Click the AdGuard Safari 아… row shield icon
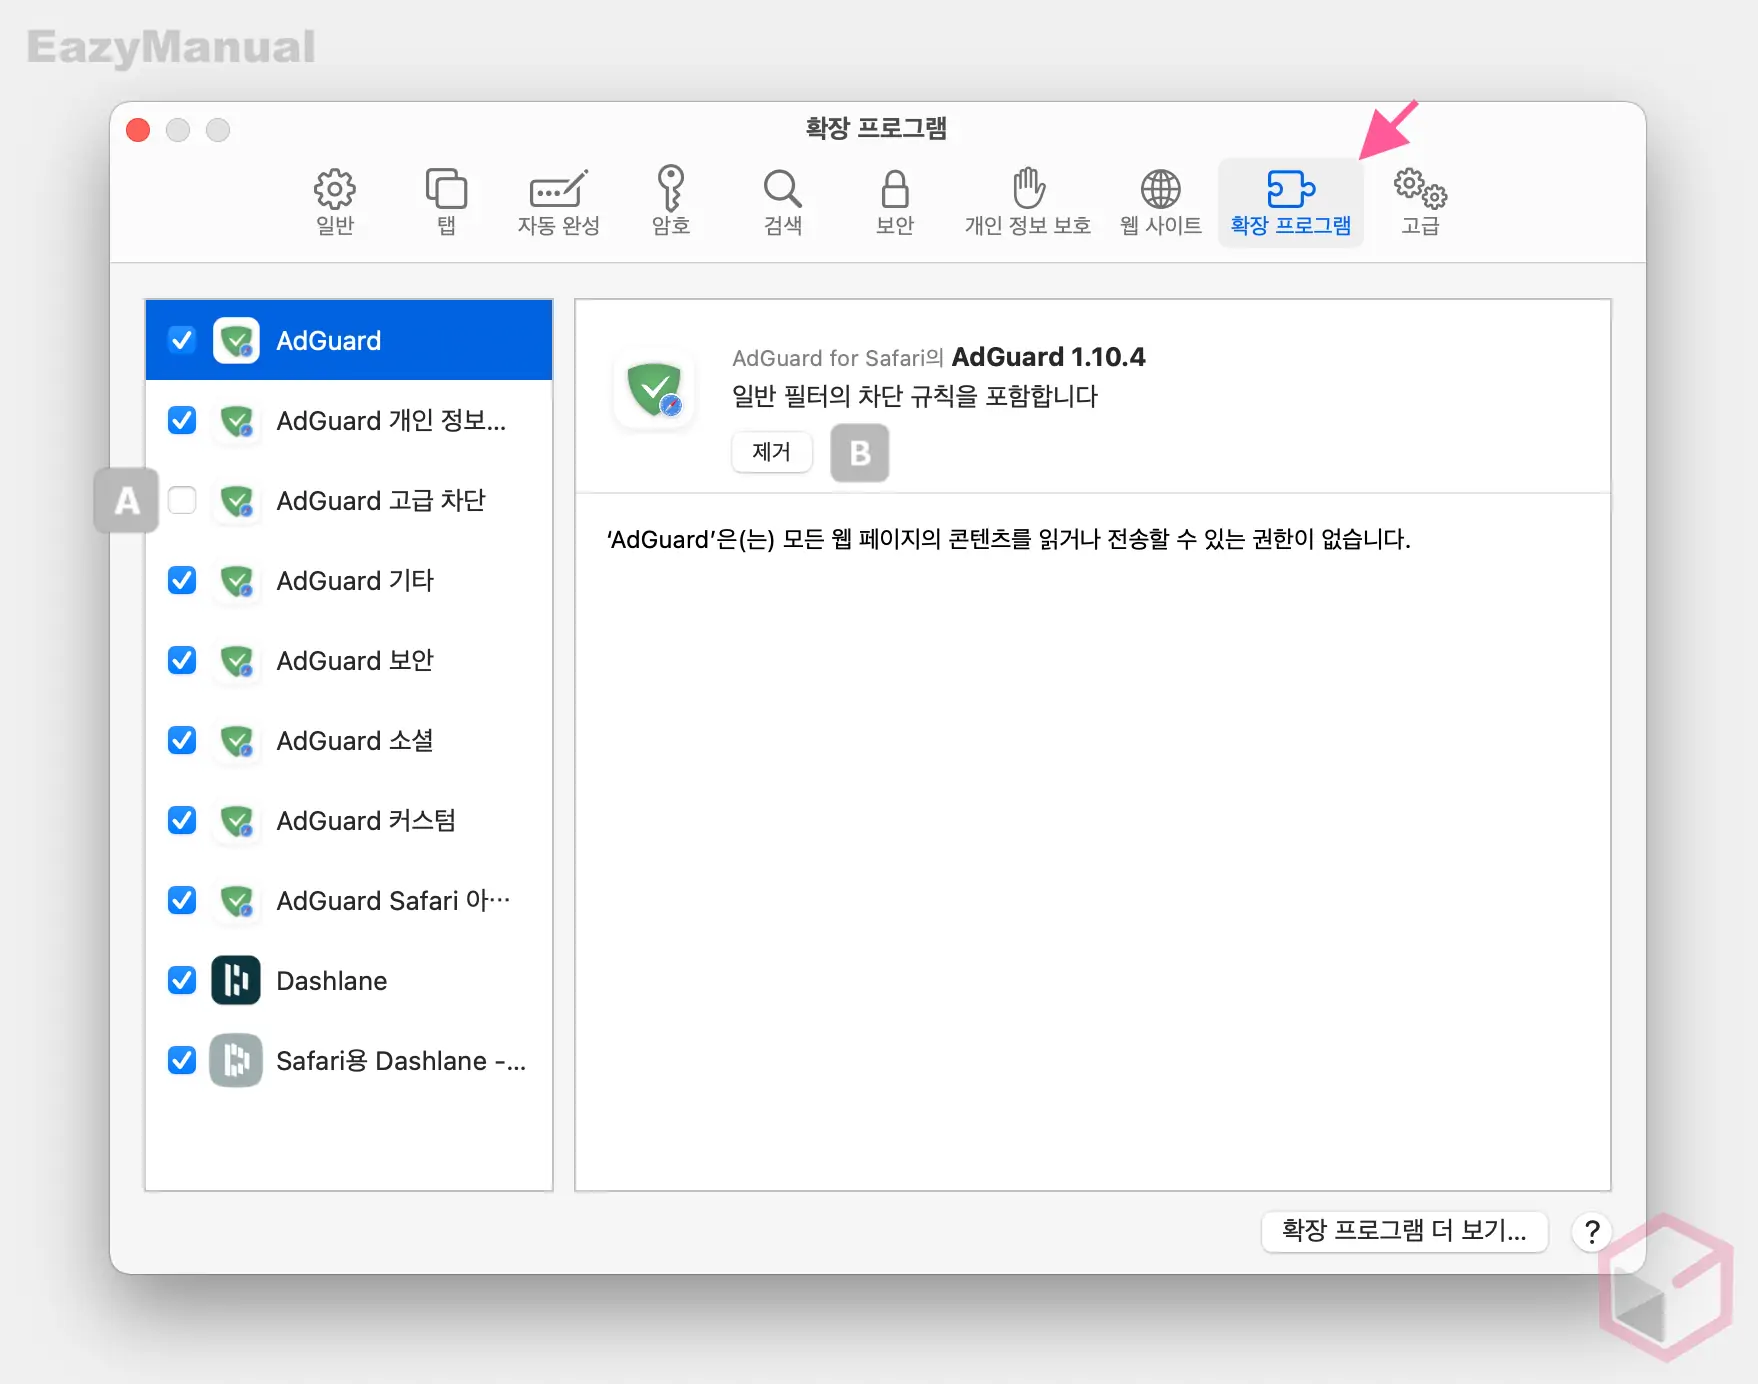The image size is (1758, 1384). 237,901
